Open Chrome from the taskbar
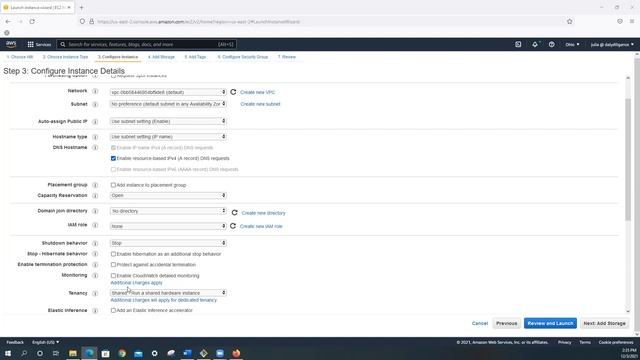Screen dimensions: 640x360 pyautogui.click(x=122, y=353)
